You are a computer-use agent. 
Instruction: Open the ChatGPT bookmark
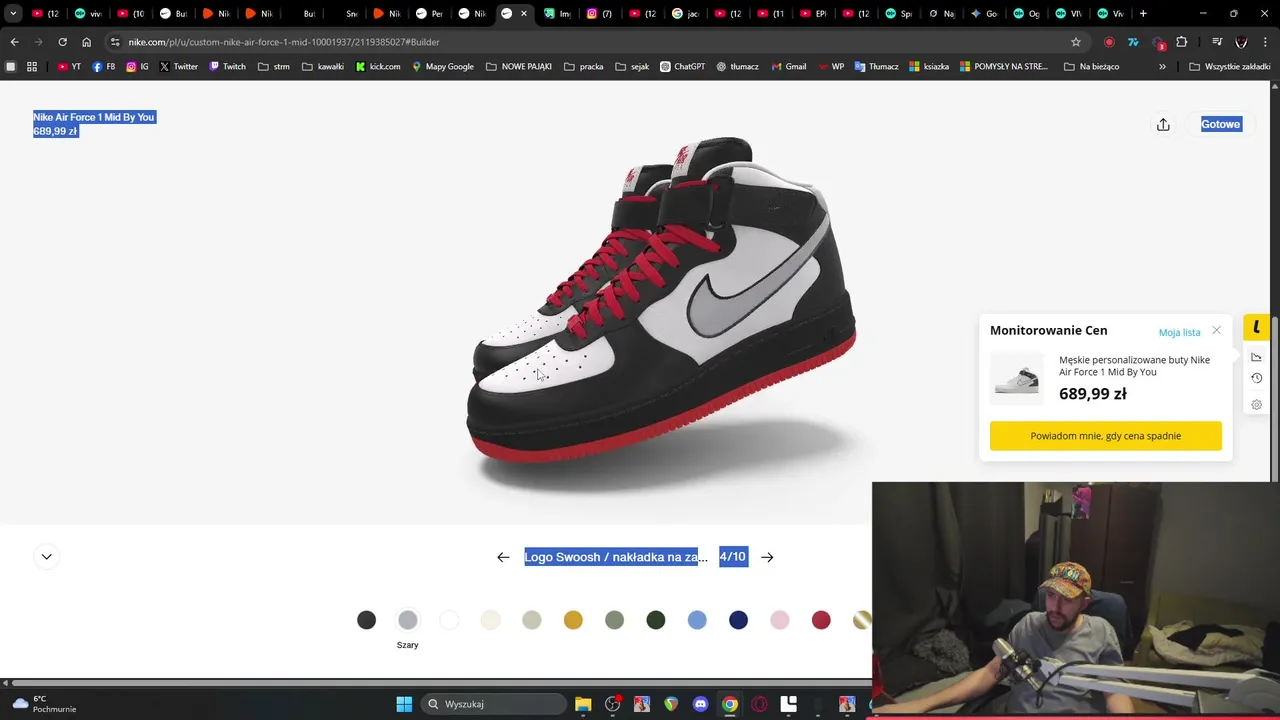(682, 67)
